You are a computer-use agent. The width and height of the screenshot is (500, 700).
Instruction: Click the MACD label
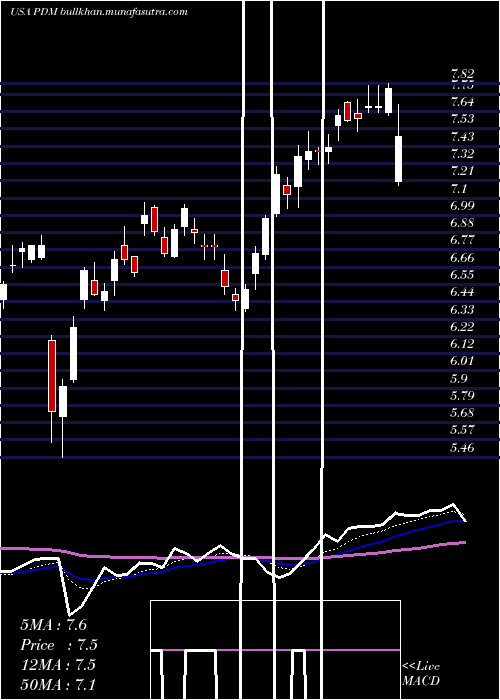pos(421,681)
